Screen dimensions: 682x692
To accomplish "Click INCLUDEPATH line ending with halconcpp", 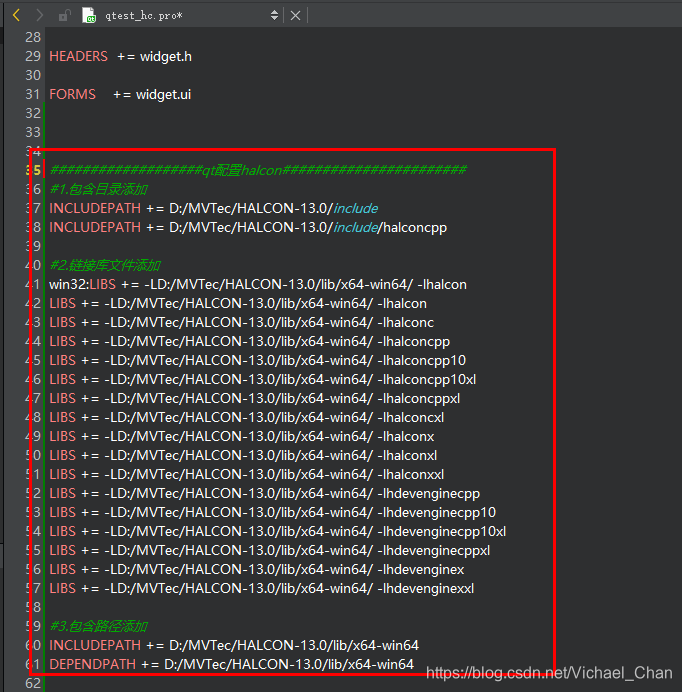I will 248,227.
